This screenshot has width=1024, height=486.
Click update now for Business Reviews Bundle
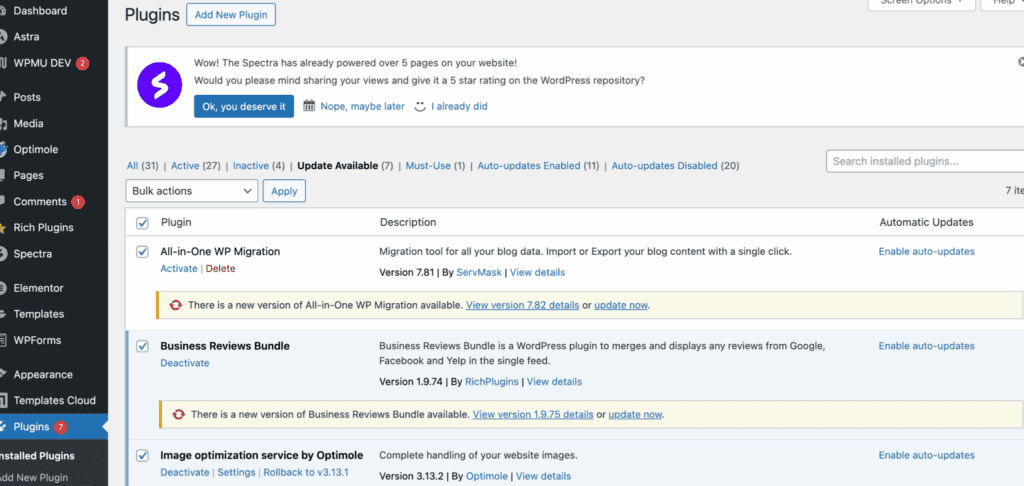point(635,414)
